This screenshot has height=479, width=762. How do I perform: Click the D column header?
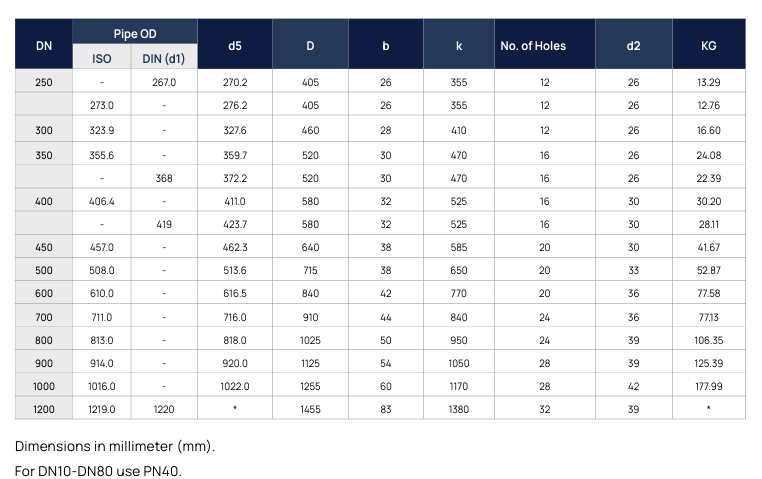[310, 46]
